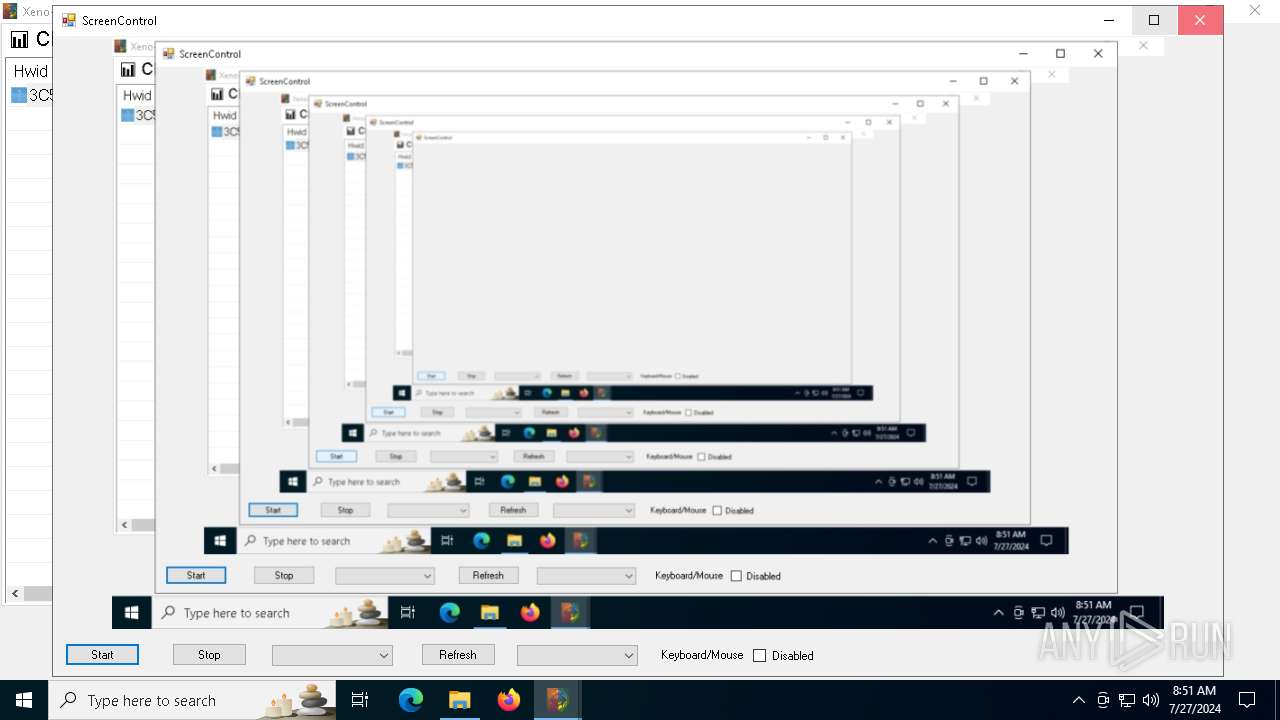Image resolution: width=1280 pixels, height=720 pixels.
Task: Open combo box after Stop in first mirrored ScreenControl
Action: point(385,576)
